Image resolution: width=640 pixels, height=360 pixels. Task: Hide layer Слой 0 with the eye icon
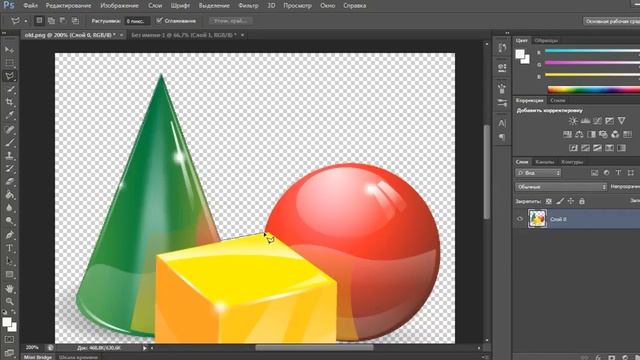(x=520, y=219)
